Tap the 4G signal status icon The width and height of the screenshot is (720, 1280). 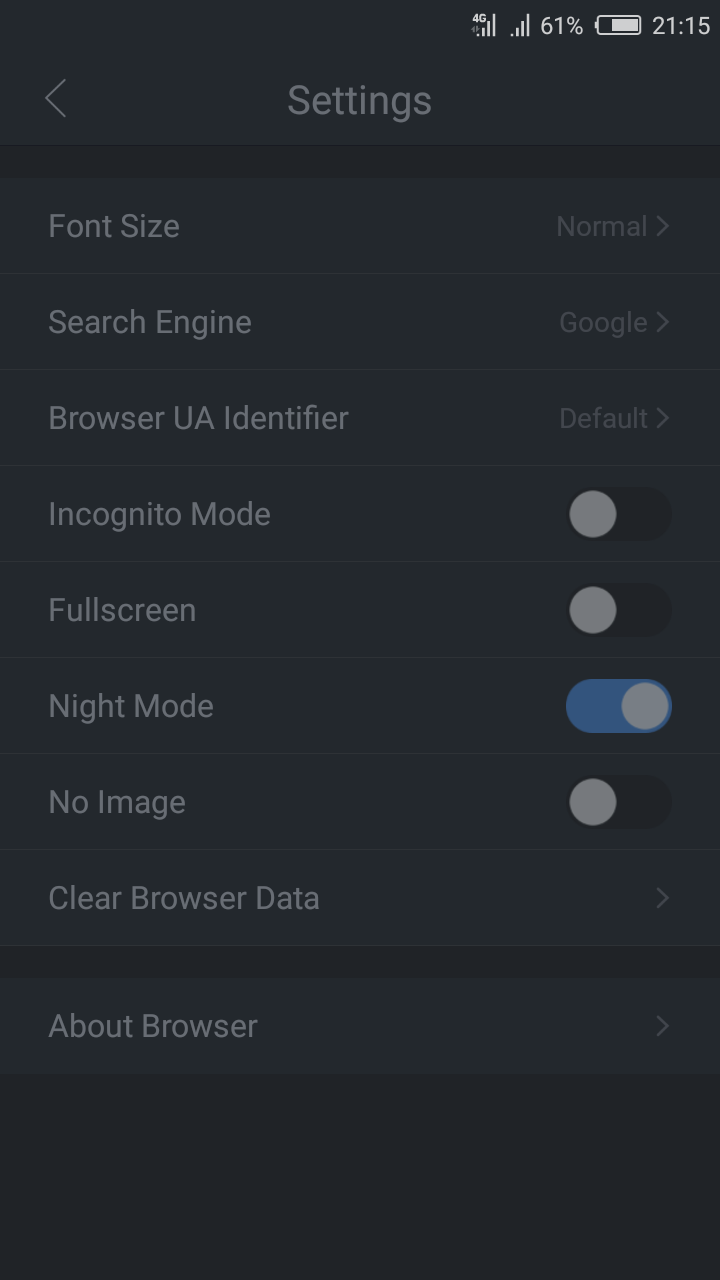click(x=484, y=26)
